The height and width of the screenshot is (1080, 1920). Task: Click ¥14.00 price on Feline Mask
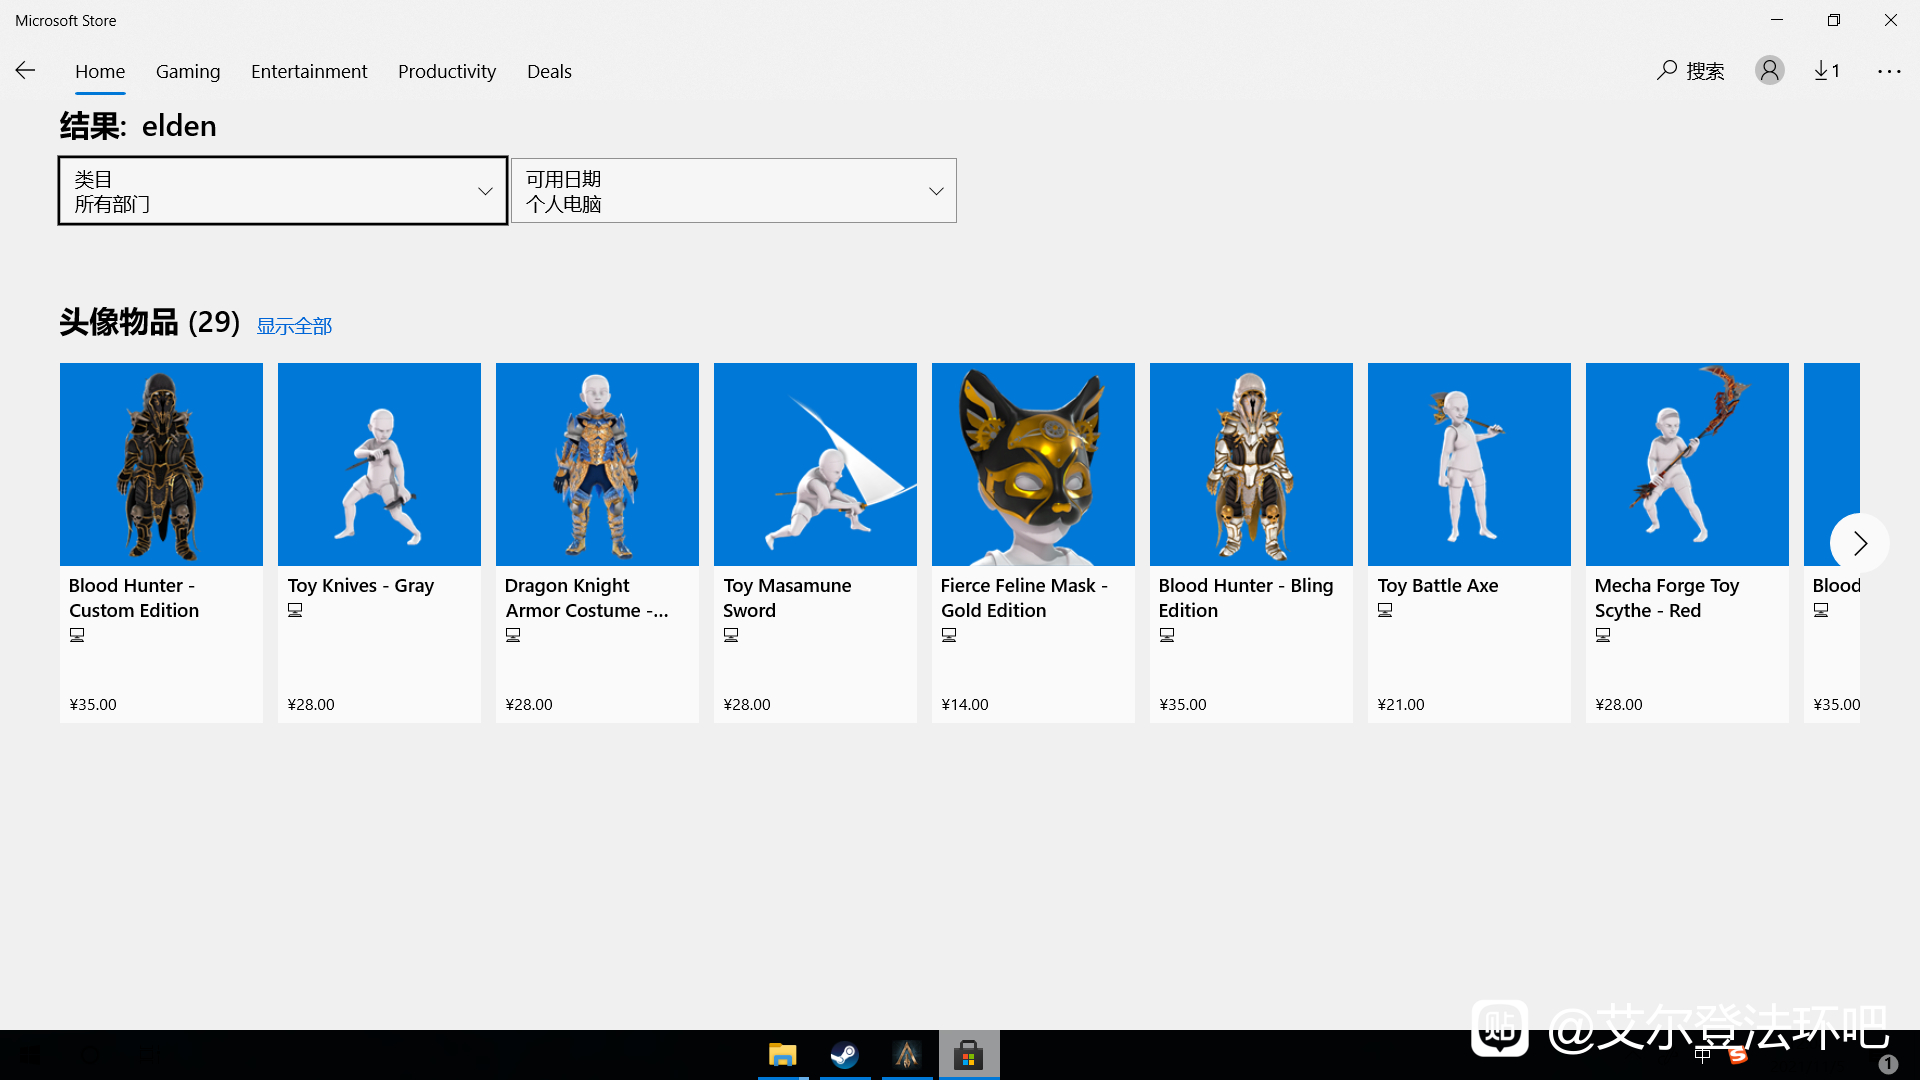965,704
